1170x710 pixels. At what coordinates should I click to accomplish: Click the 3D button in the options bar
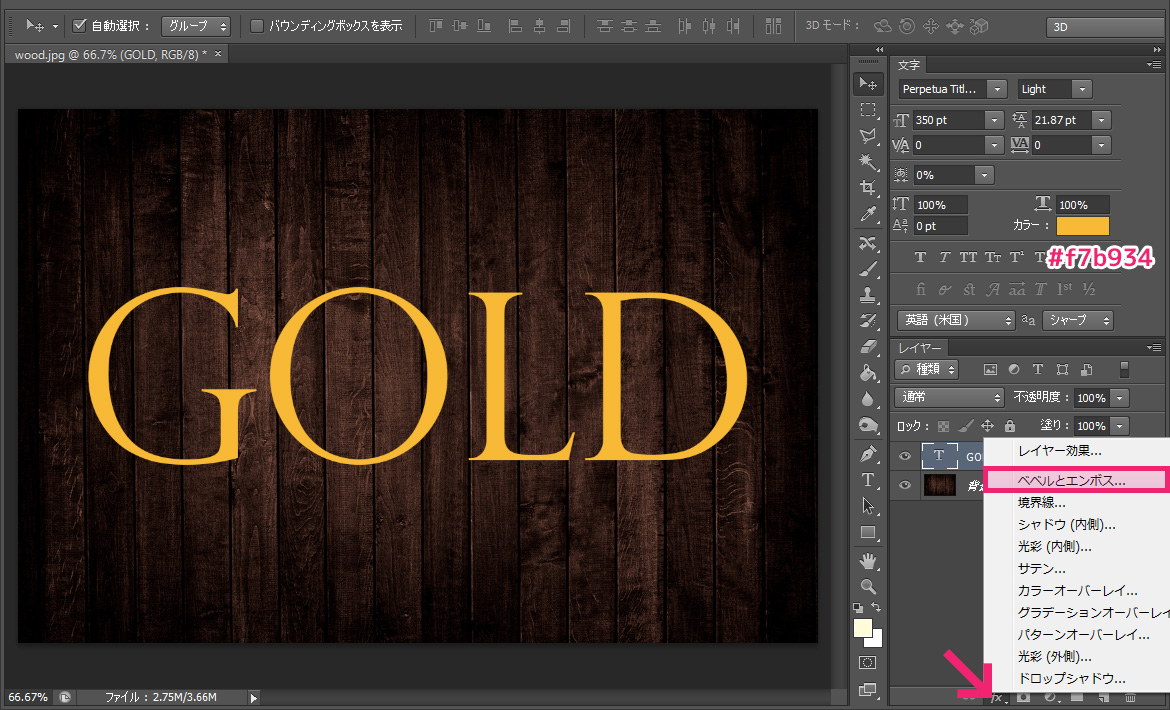(1104, 26)
